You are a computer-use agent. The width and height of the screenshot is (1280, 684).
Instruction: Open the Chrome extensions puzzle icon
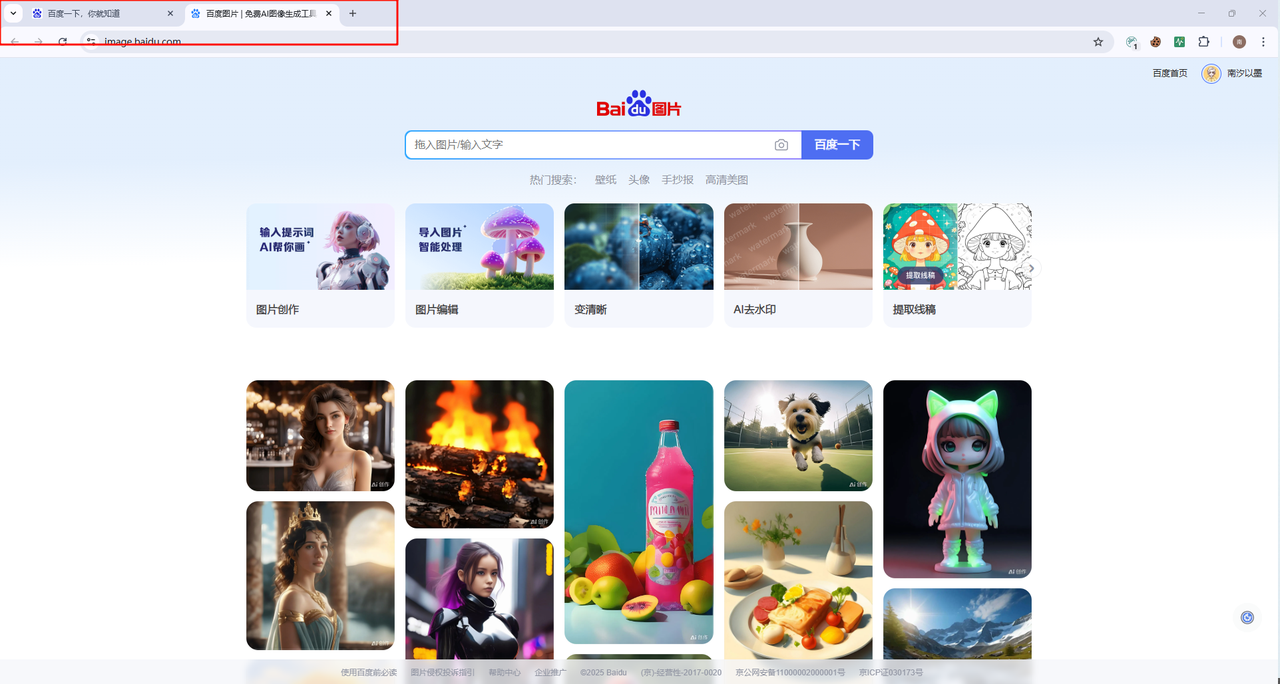click(1203, 42)
